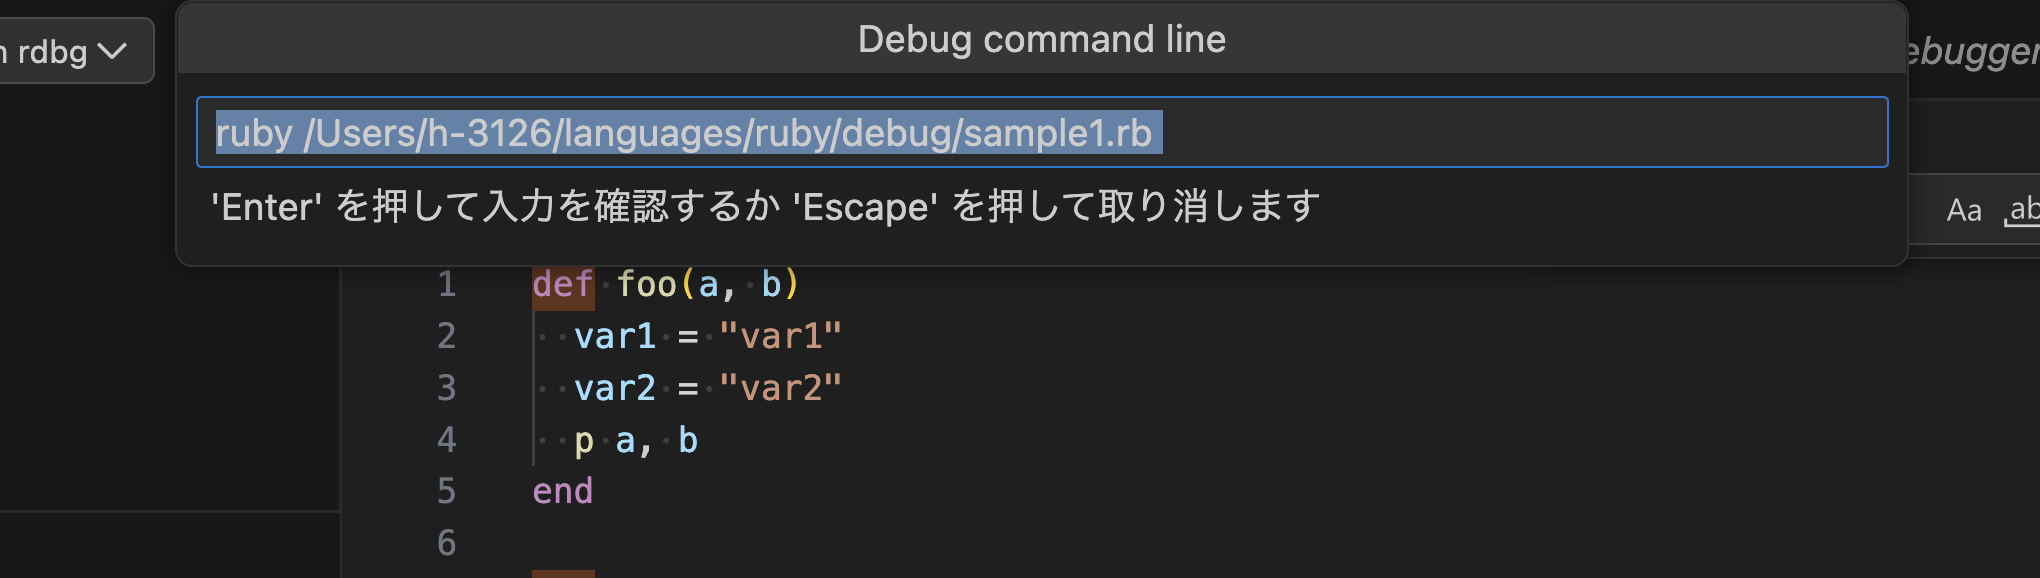The width and height of the screenshot is (2040, 578).
Task: Enable whole word matching with the ab icon
Action: (x=2023, y=210)
